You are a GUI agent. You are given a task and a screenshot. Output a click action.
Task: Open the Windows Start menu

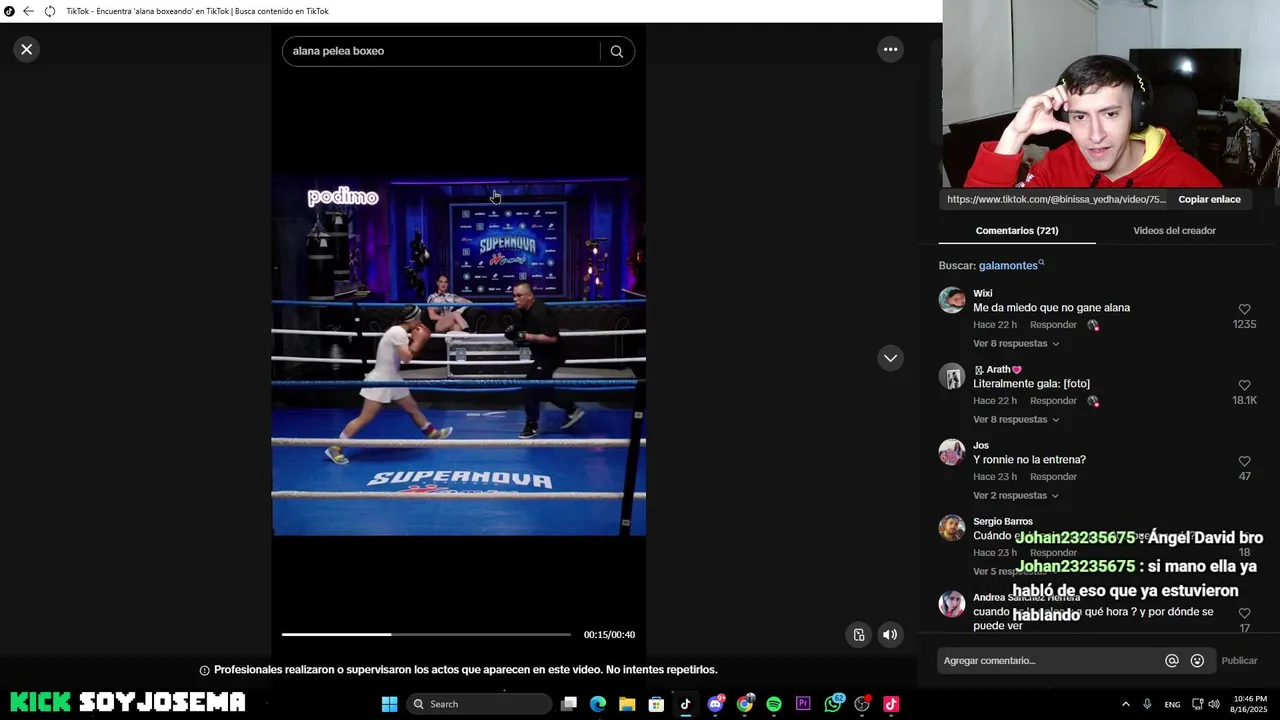(389, 704)
